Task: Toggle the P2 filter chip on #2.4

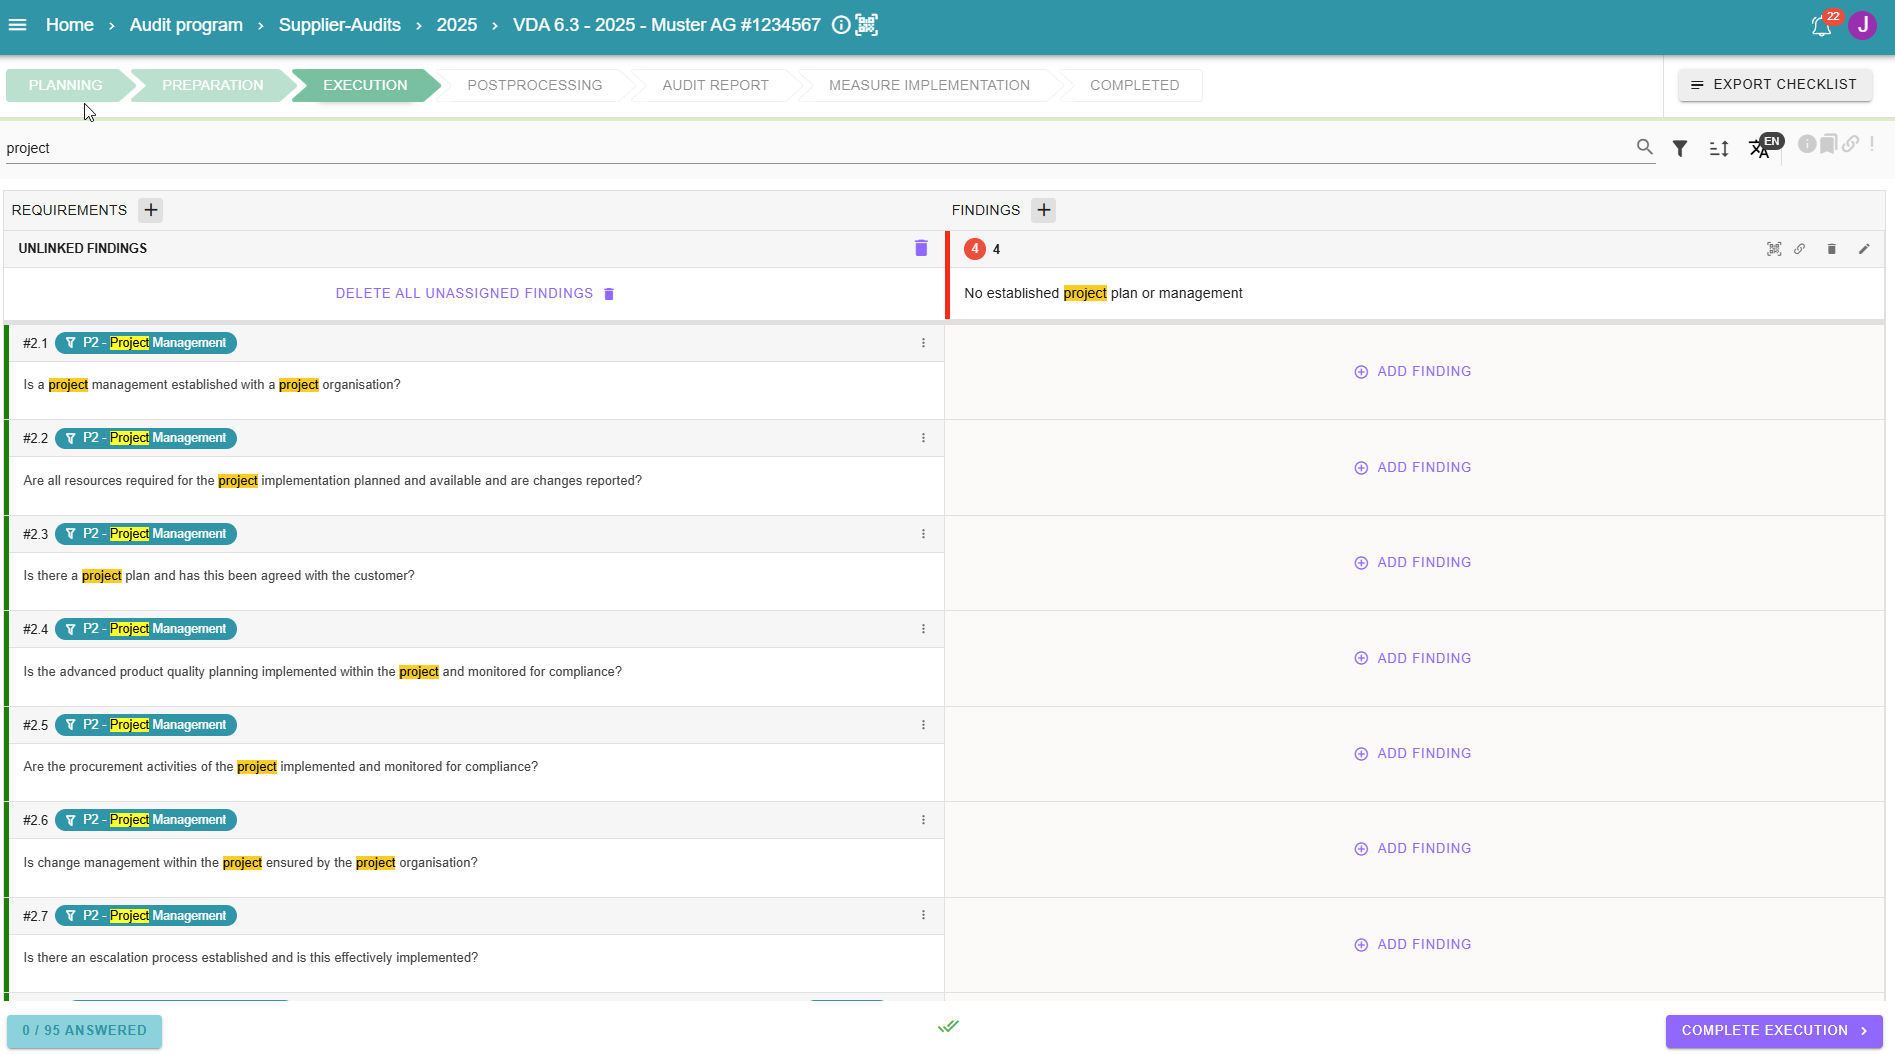Action: pos(146,629)
